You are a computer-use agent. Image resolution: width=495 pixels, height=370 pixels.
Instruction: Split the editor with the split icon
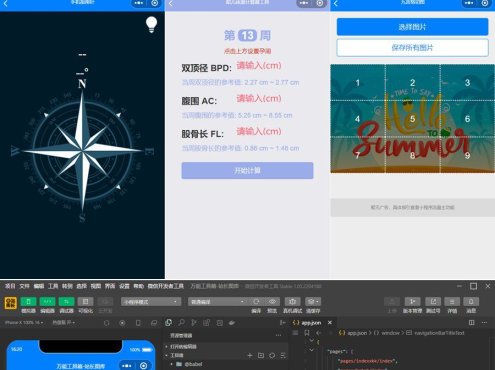tap(472, 322)
